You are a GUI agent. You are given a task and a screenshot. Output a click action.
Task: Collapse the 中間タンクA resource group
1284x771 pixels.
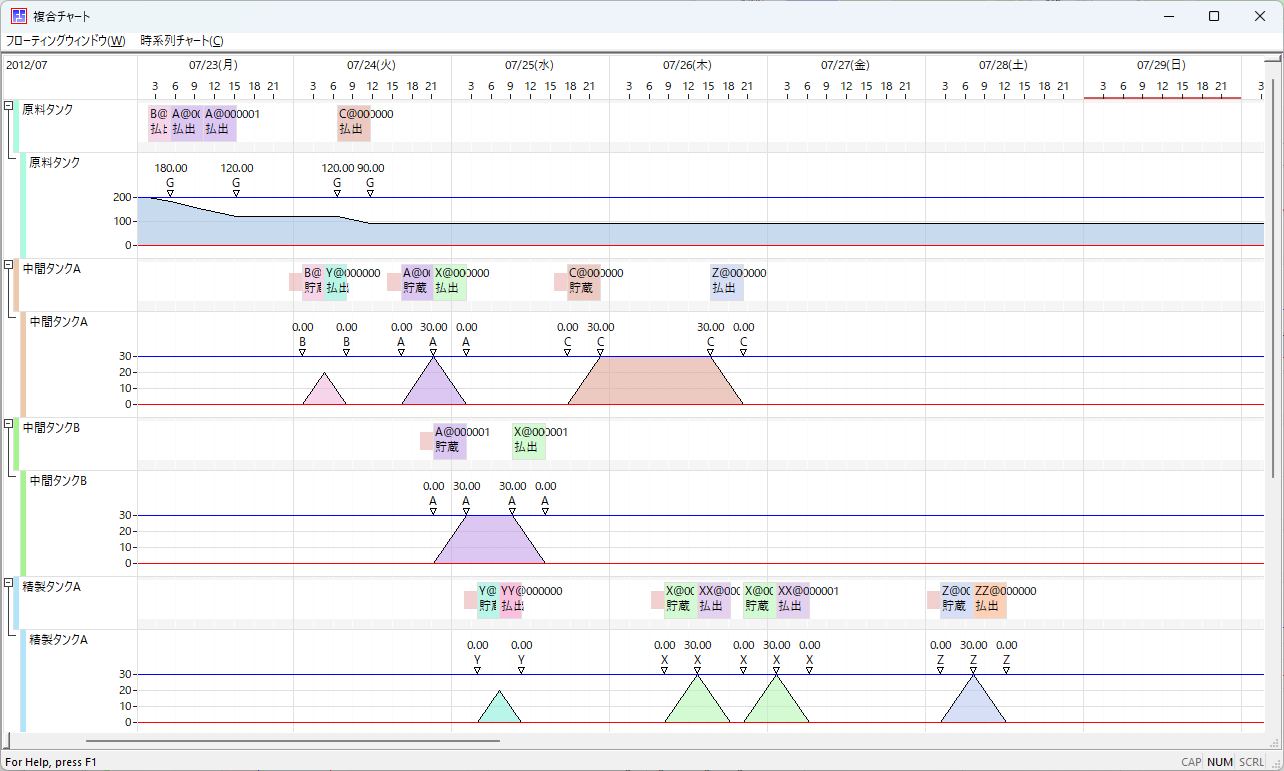[8, 265]
